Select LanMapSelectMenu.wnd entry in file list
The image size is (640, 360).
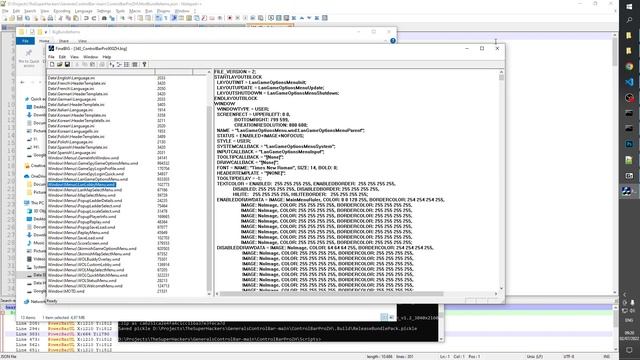coord(85,190)
